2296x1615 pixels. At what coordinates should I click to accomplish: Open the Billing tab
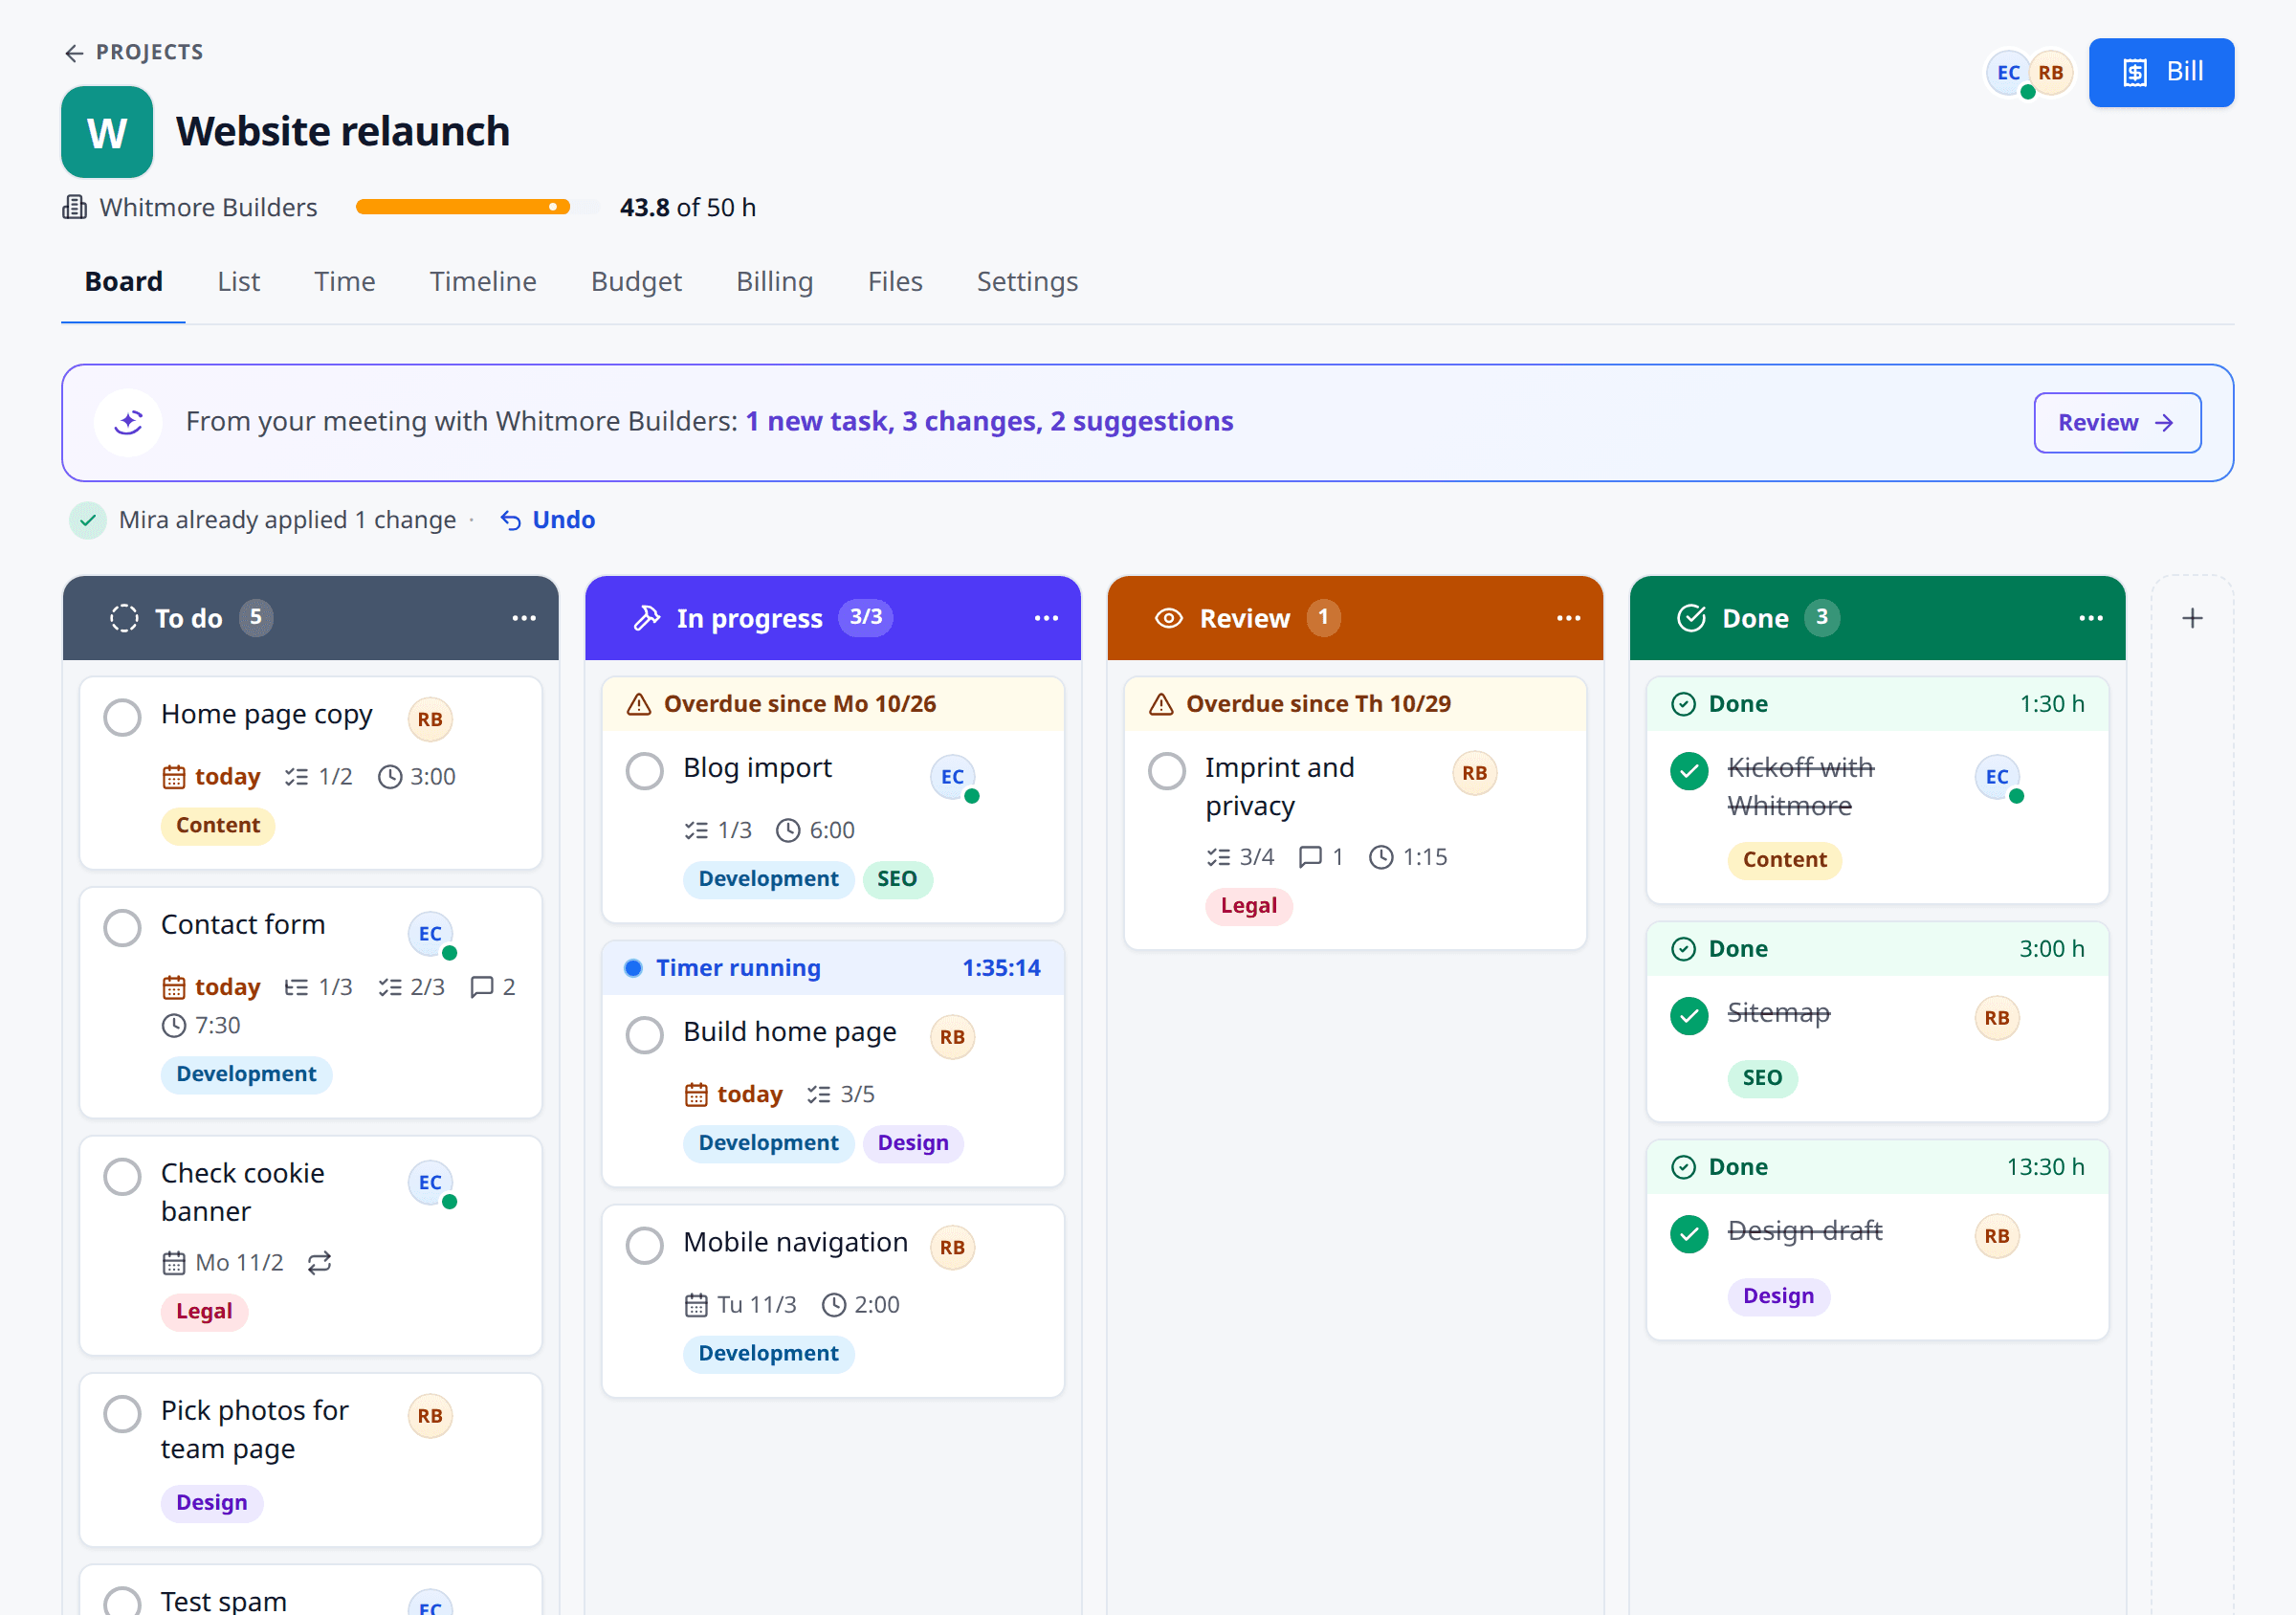click(775, 282)
